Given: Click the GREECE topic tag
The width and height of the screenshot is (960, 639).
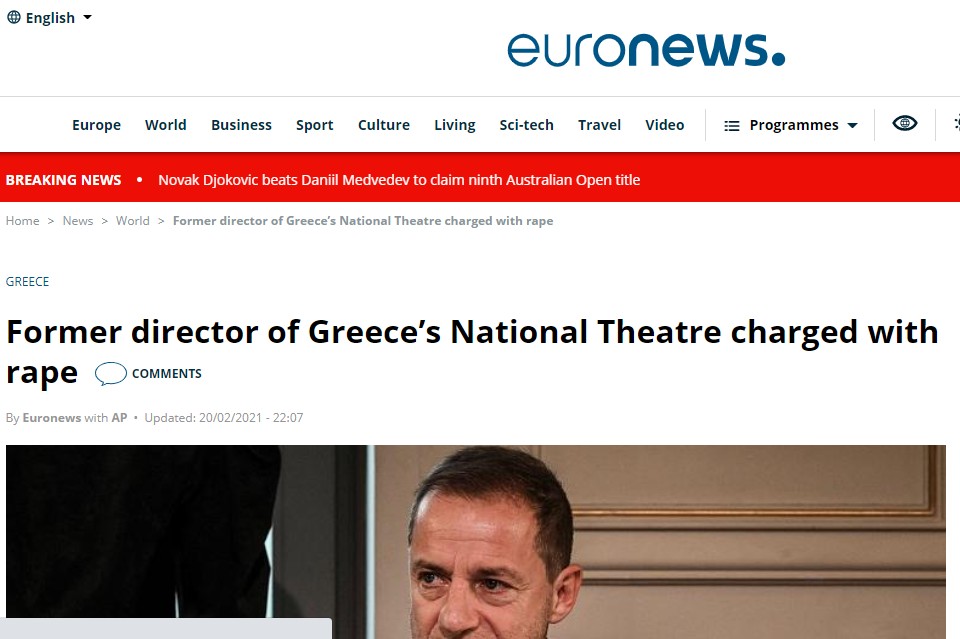Looking at the screenshot, I should (27, 282).
